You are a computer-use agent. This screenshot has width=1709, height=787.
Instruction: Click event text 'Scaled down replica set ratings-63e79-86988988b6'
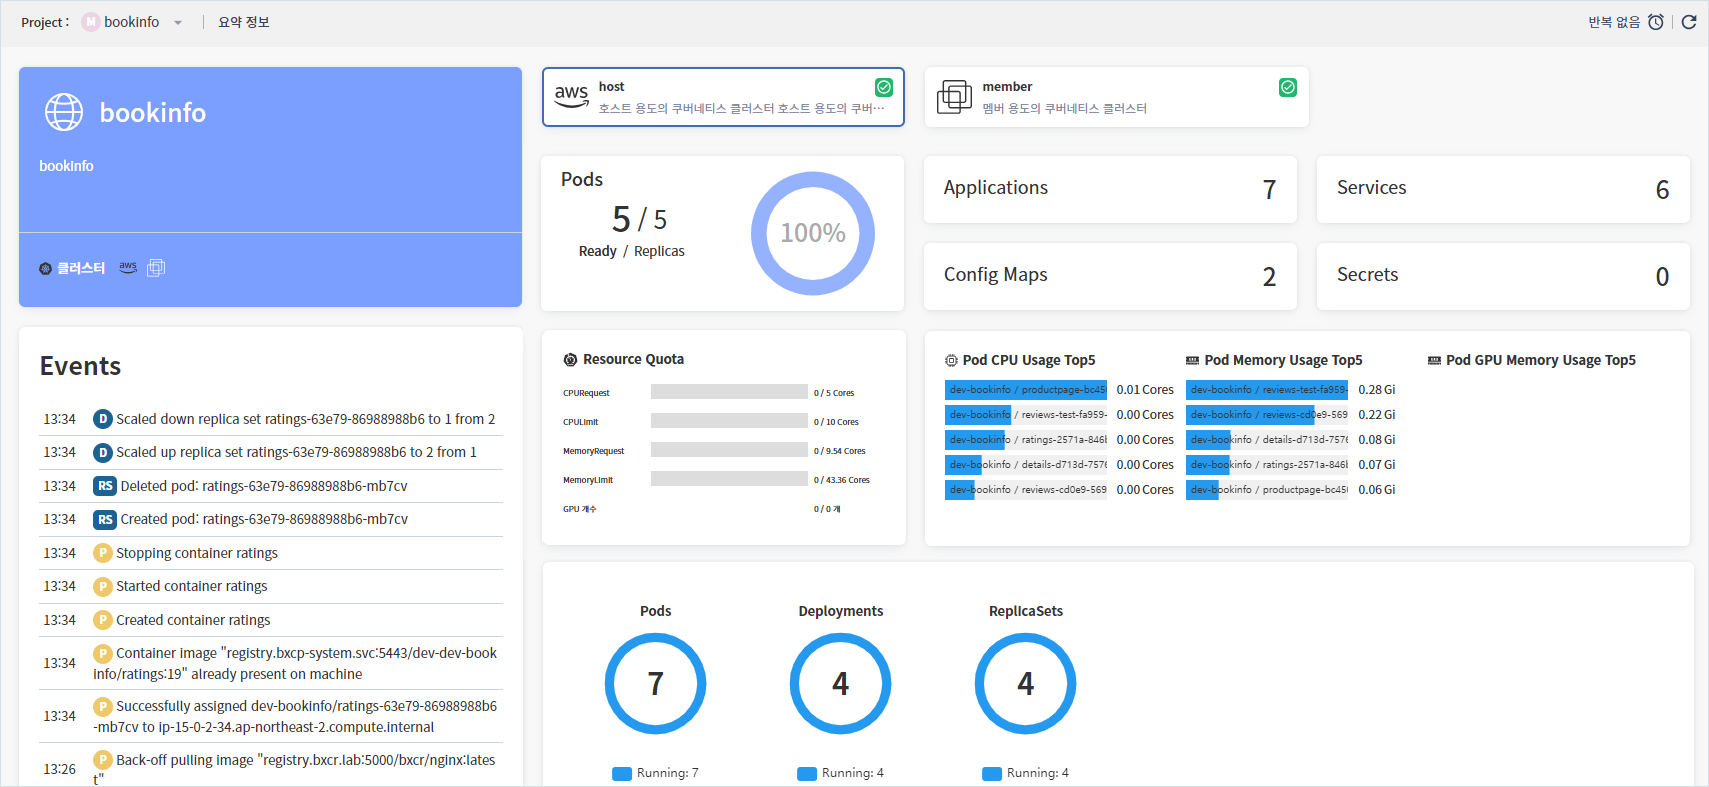pyautogui.click(x=270, y=419)
